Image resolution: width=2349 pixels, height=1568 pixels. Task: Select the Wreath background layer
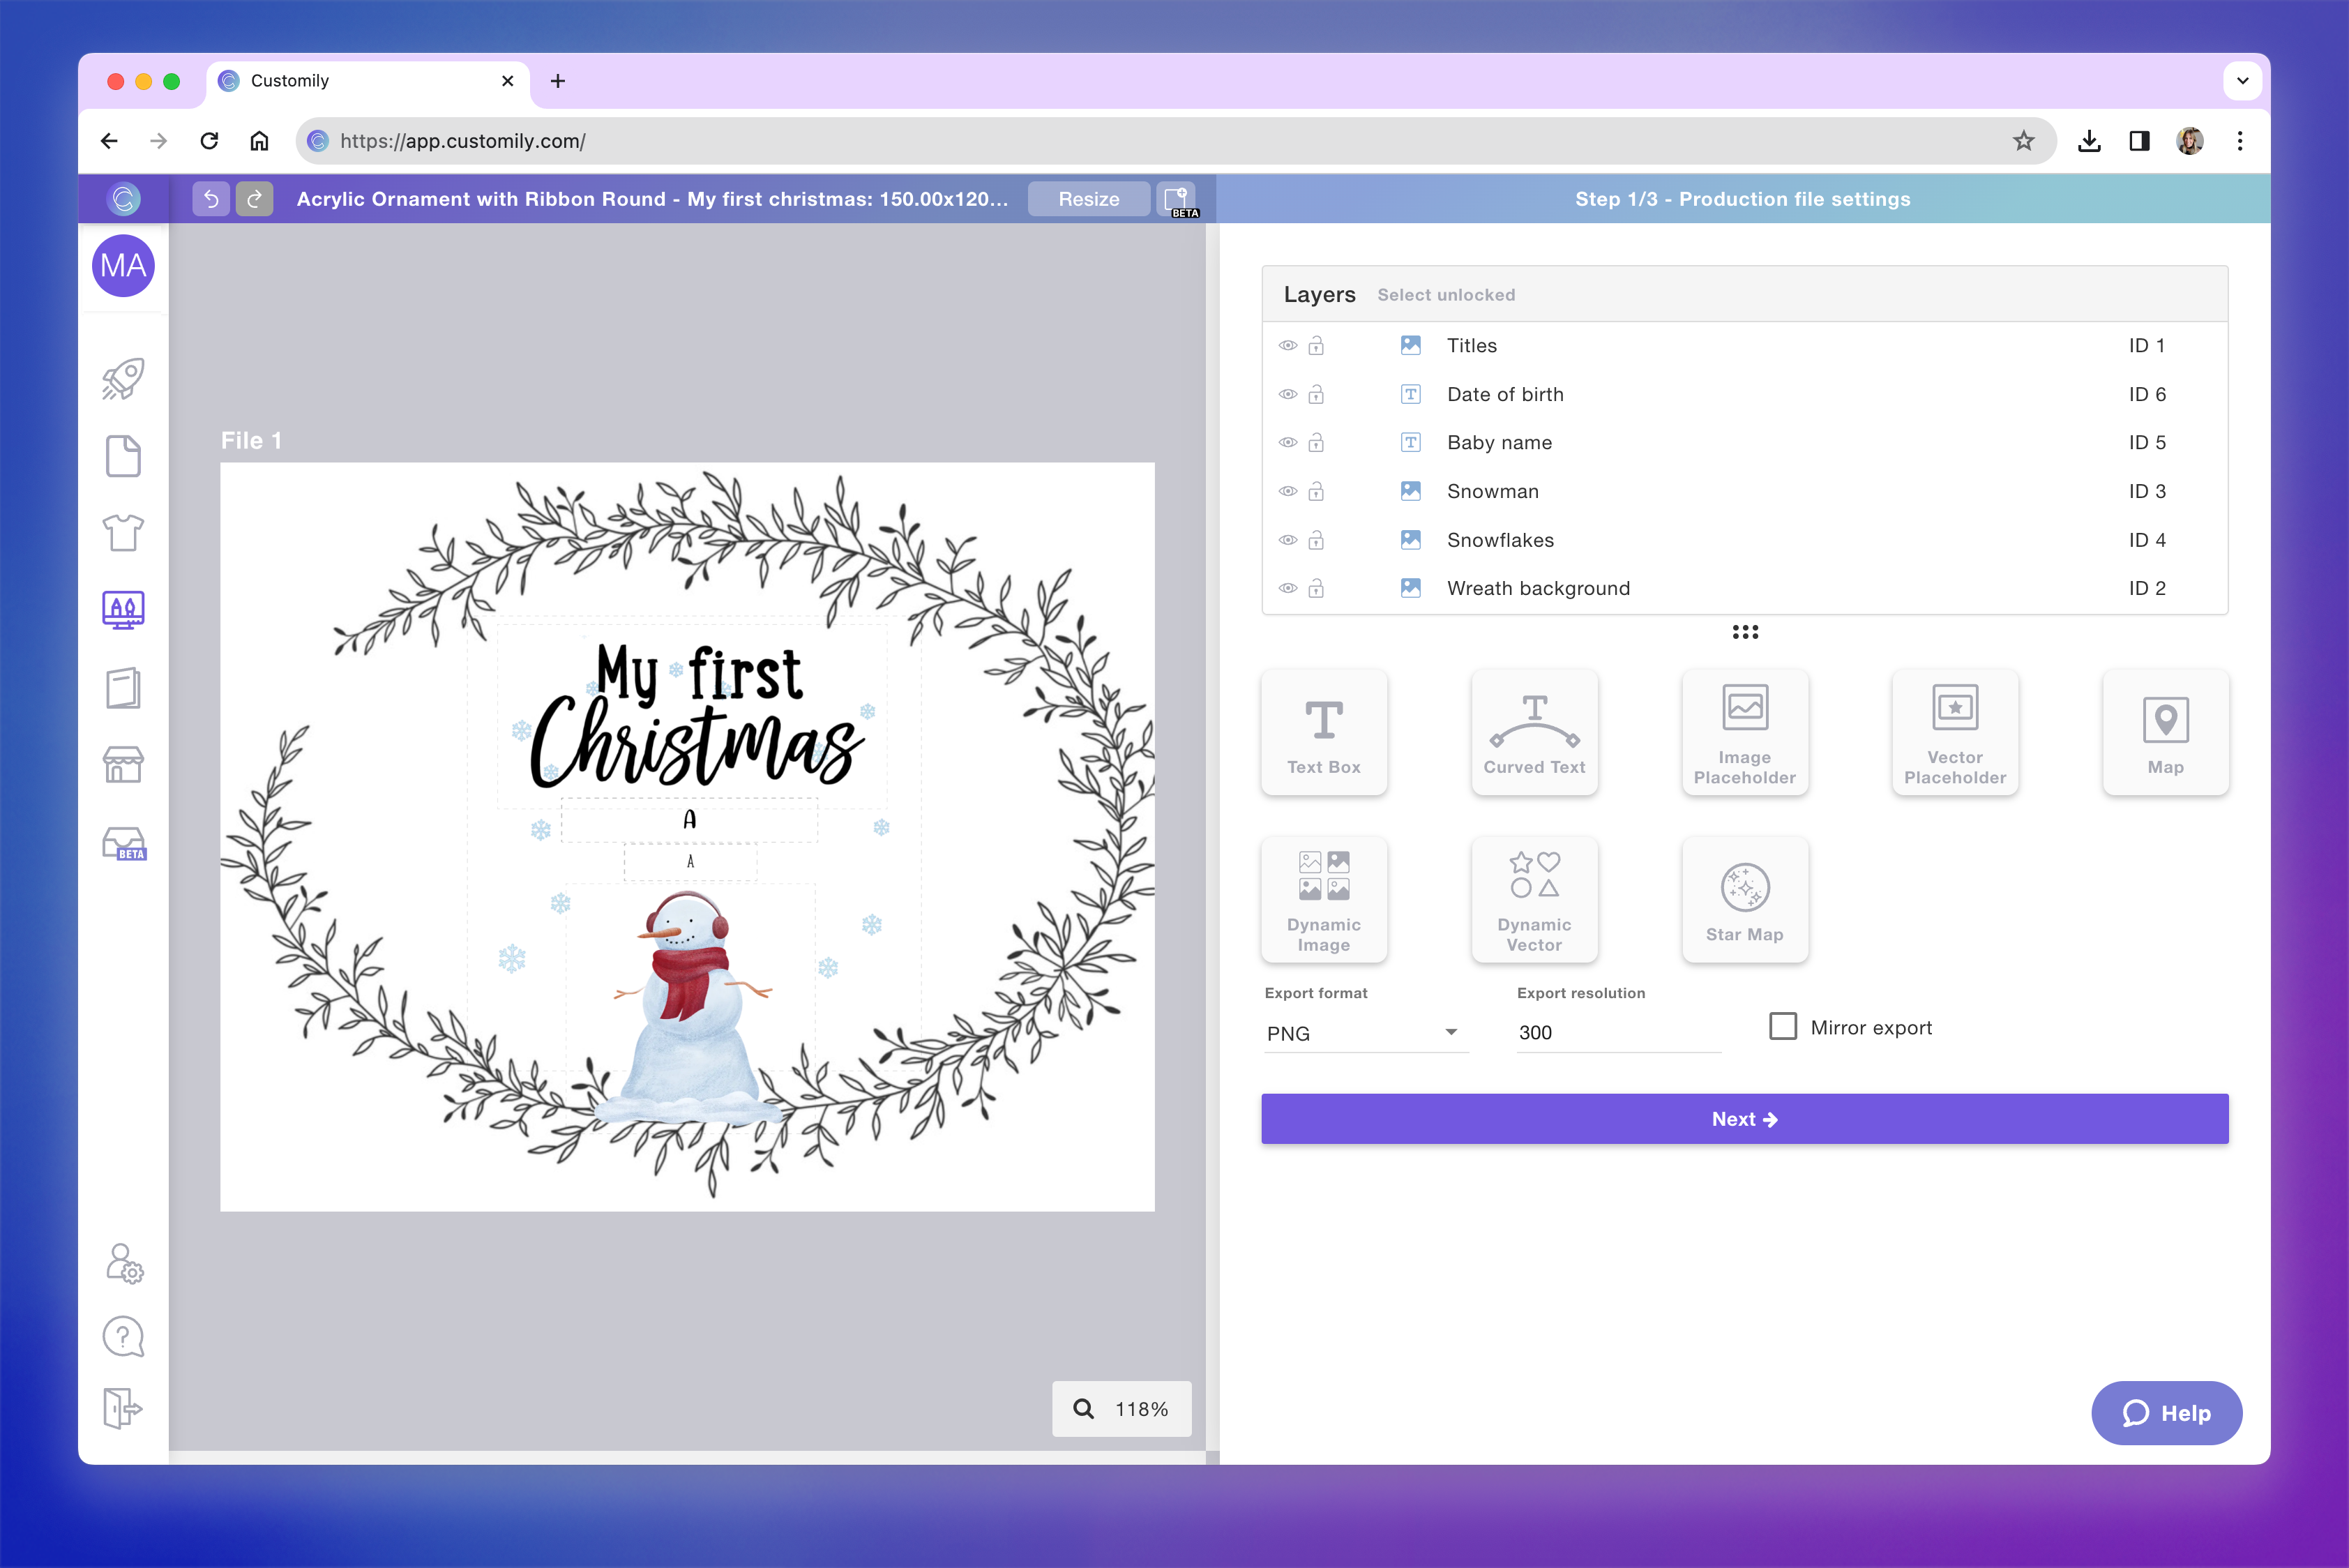point(1537,588)
